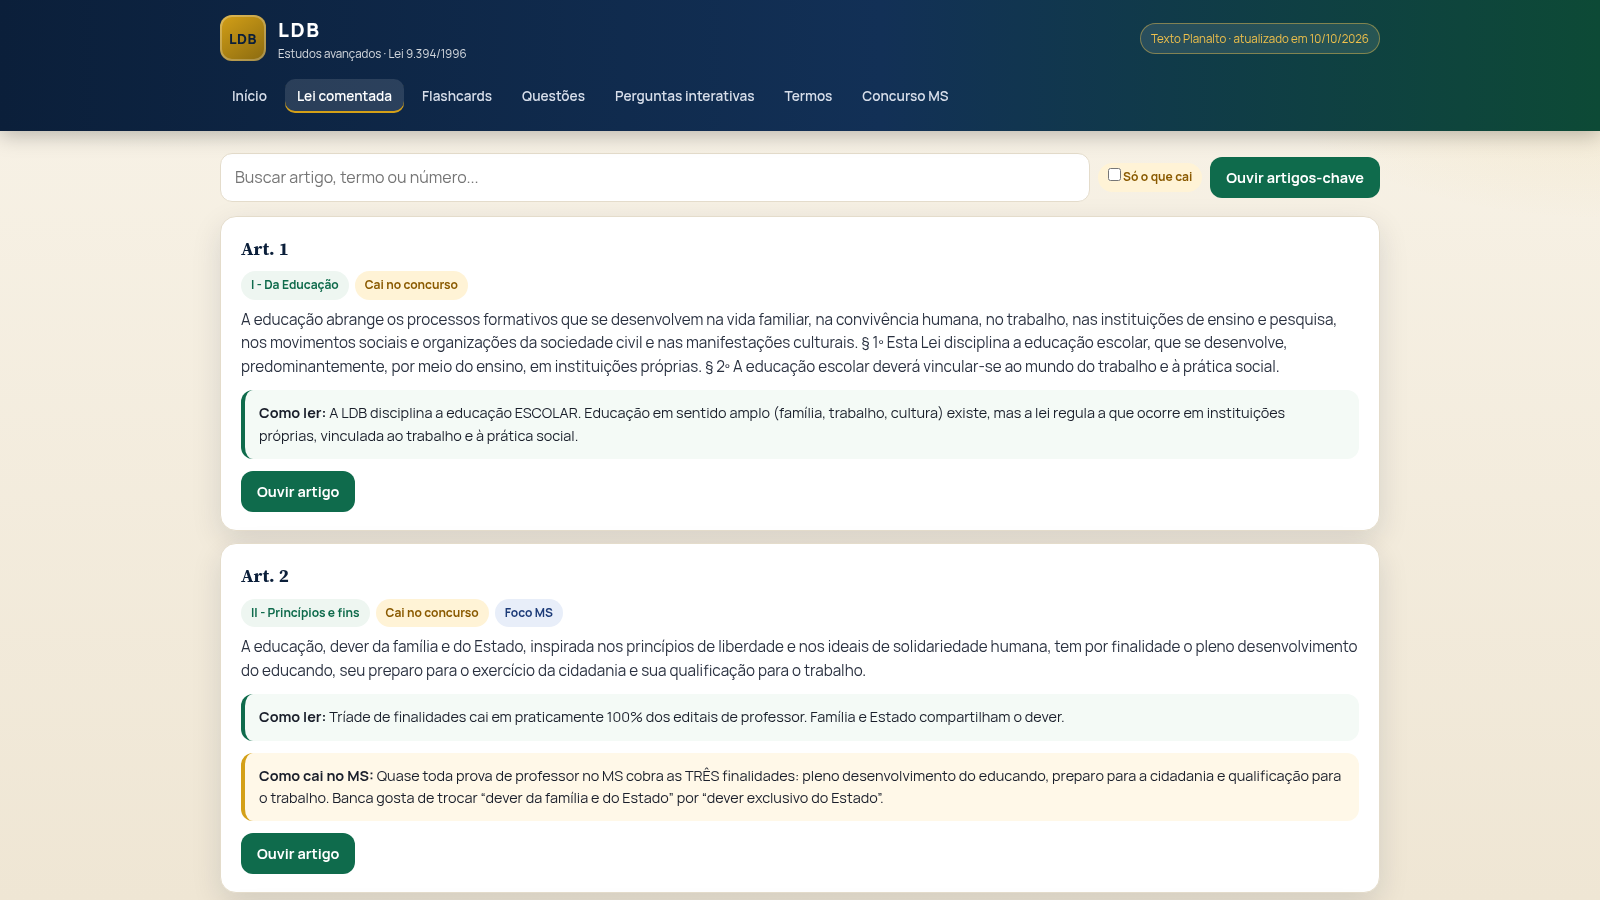Click the 'Foco MS' tag
Viewport: 1600px width, 900px height.
click(x=529, y=613)
